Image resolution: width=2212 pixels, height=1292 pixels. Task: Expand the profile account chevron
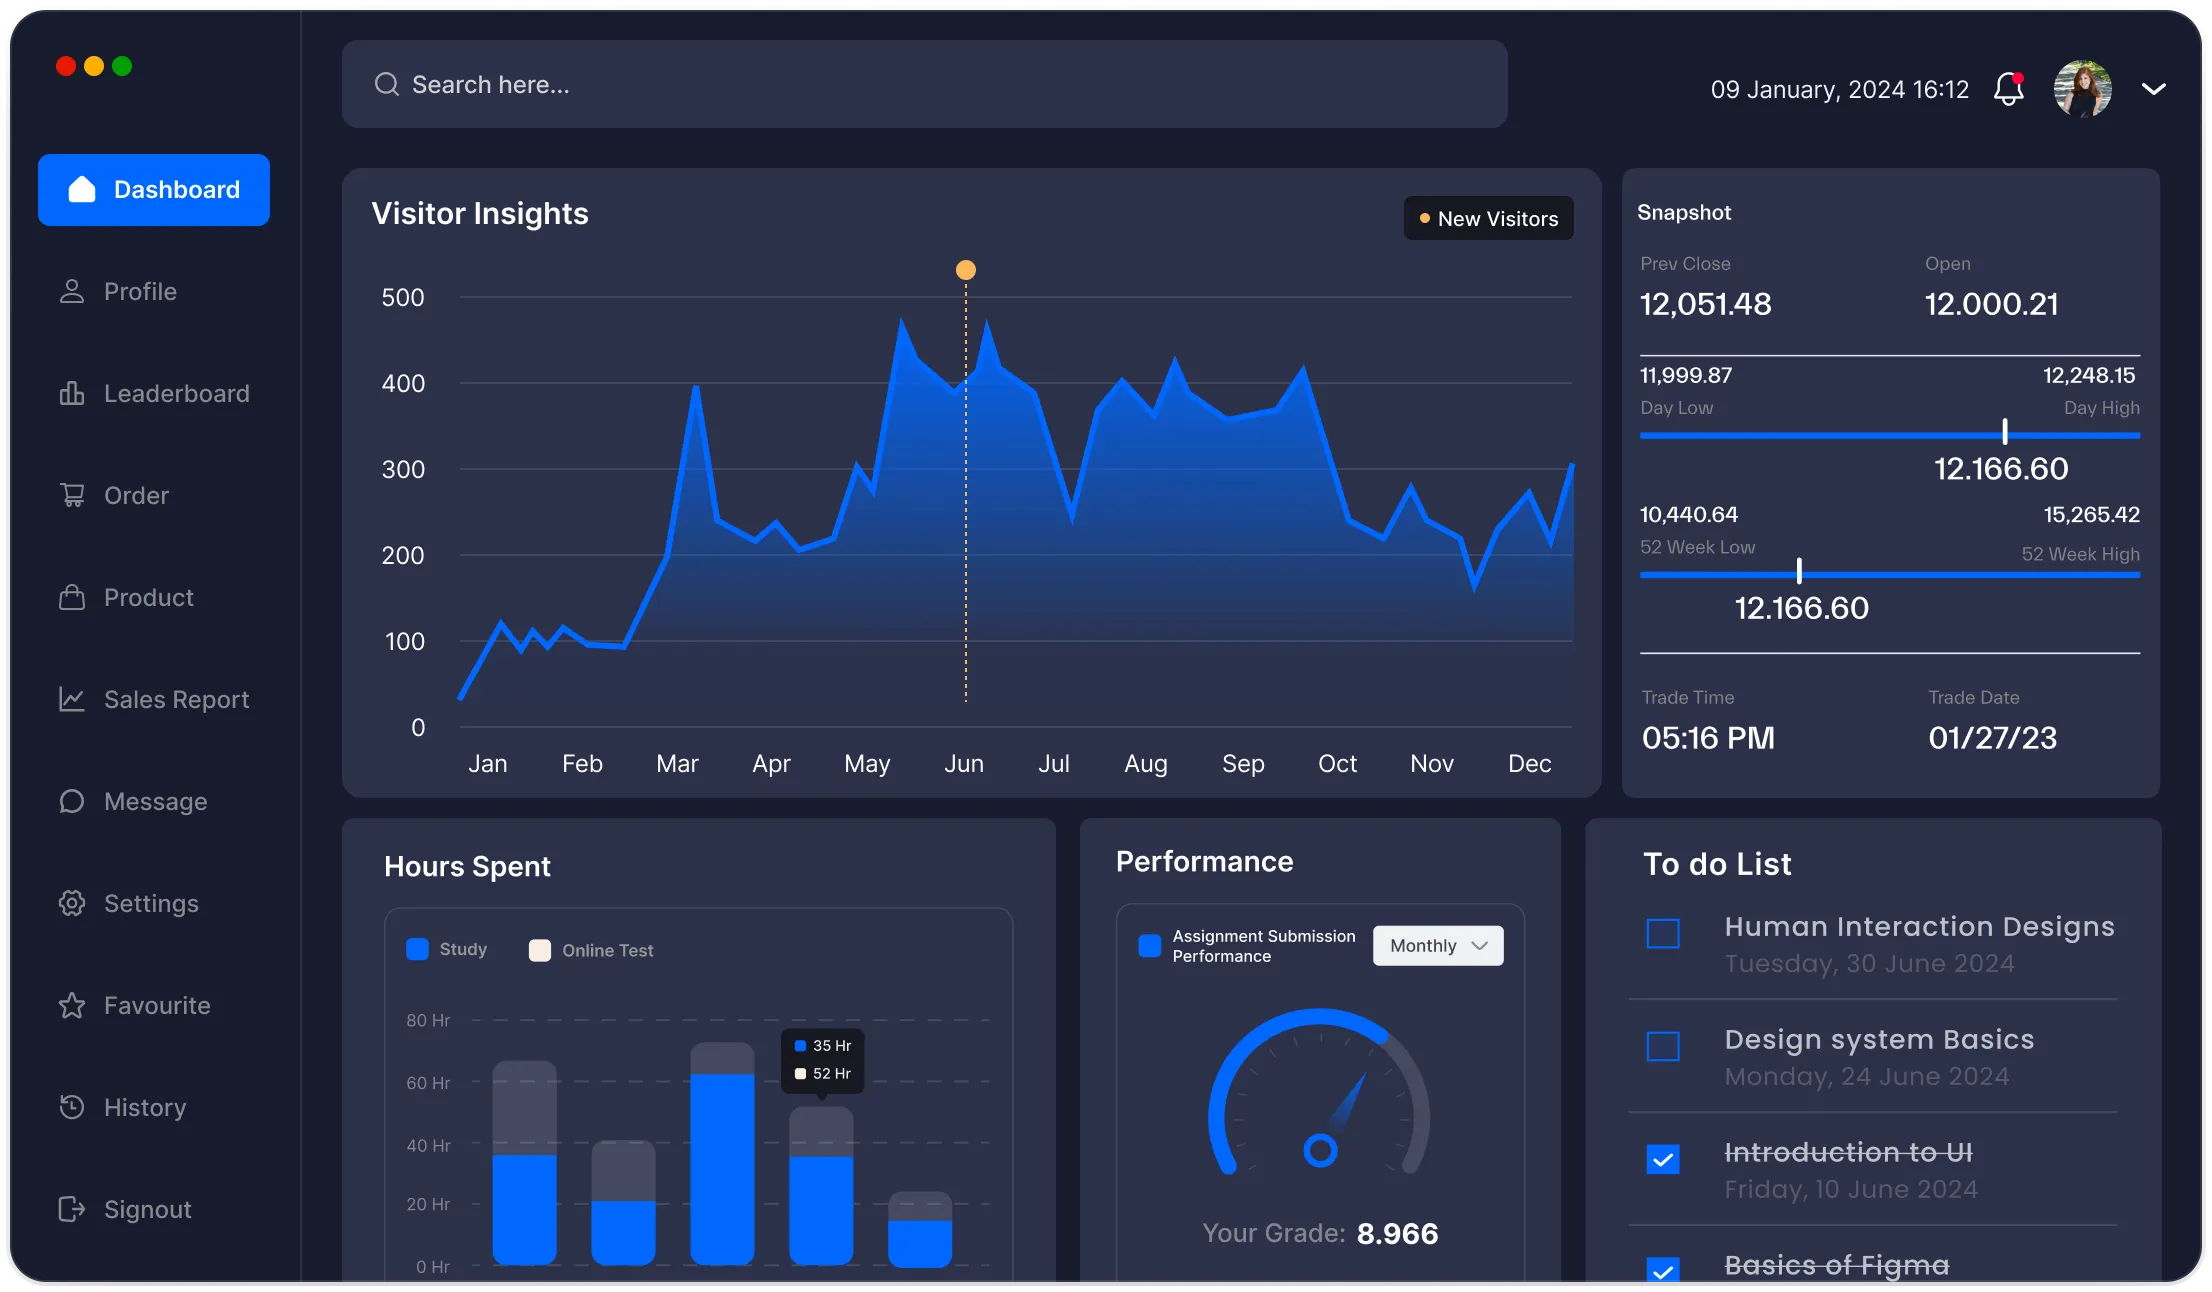coord(2152,89)
